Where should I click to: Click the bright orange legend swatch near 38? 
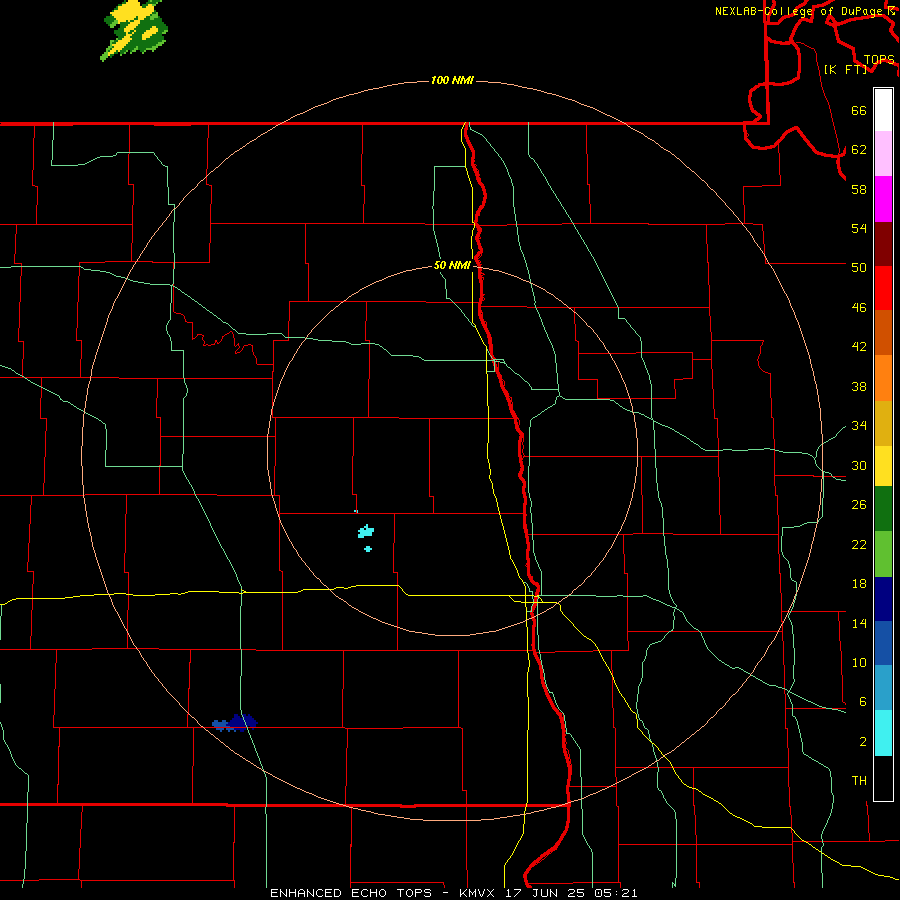click(x=883, y=378)
